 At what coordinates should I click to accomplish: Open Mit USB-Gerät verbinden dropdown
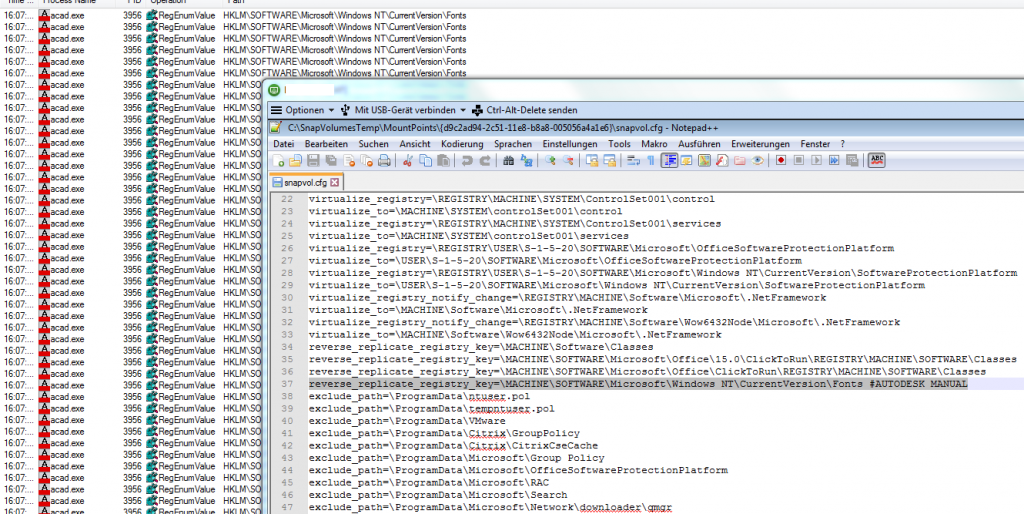click(x=404, y=110)
